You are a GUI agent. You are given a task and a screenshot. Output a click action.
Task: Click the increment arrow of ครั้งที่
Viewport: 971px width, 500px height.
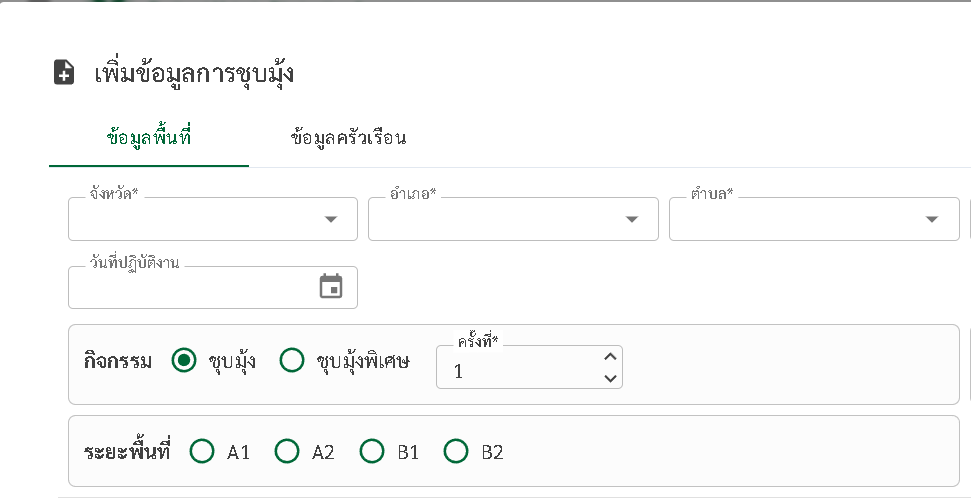[610, 357]
